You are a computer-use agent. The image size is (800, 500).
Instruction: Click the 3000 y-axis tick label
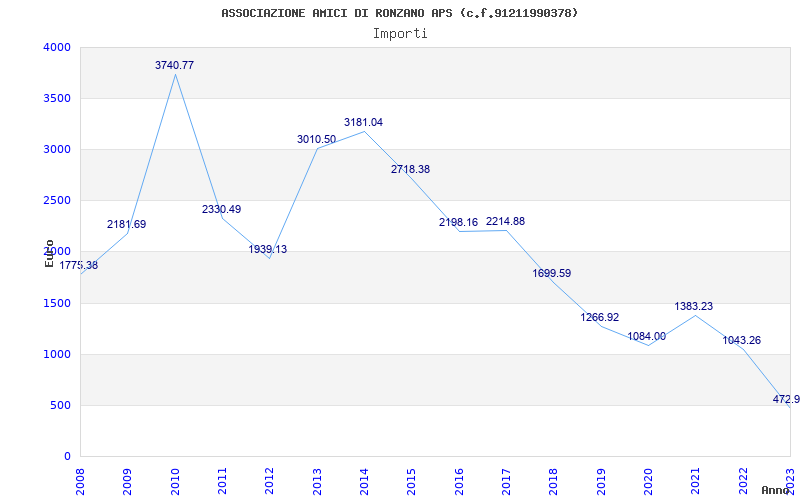(55, 149)
